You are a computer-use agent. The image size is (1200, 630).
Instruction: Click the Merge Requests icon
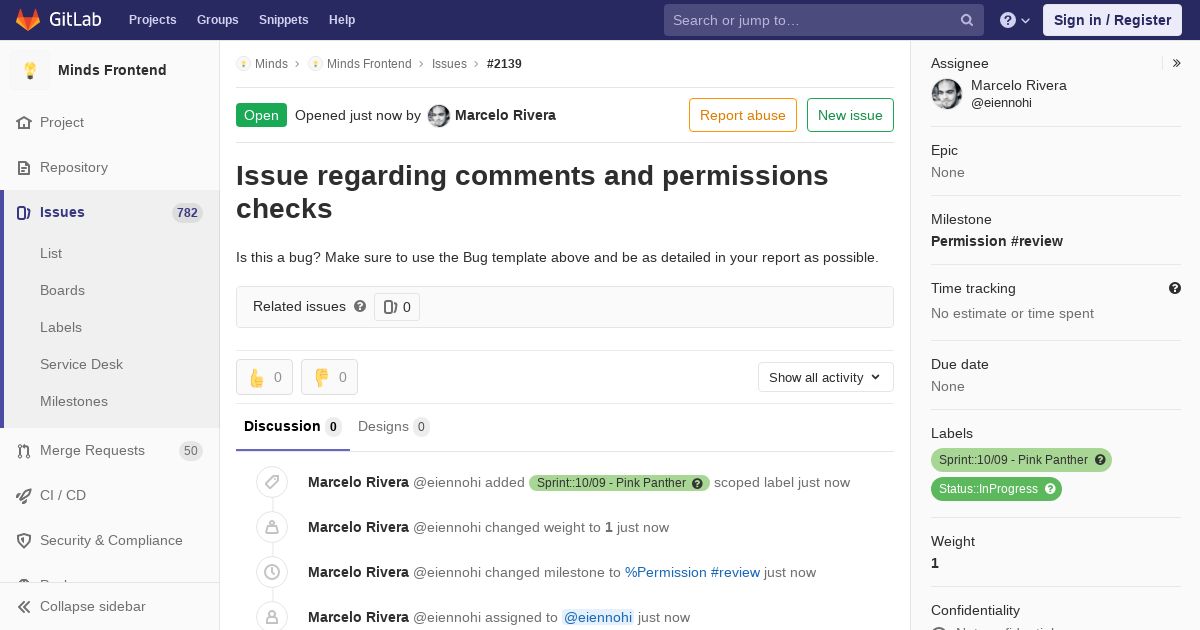[x=24, y=451]
